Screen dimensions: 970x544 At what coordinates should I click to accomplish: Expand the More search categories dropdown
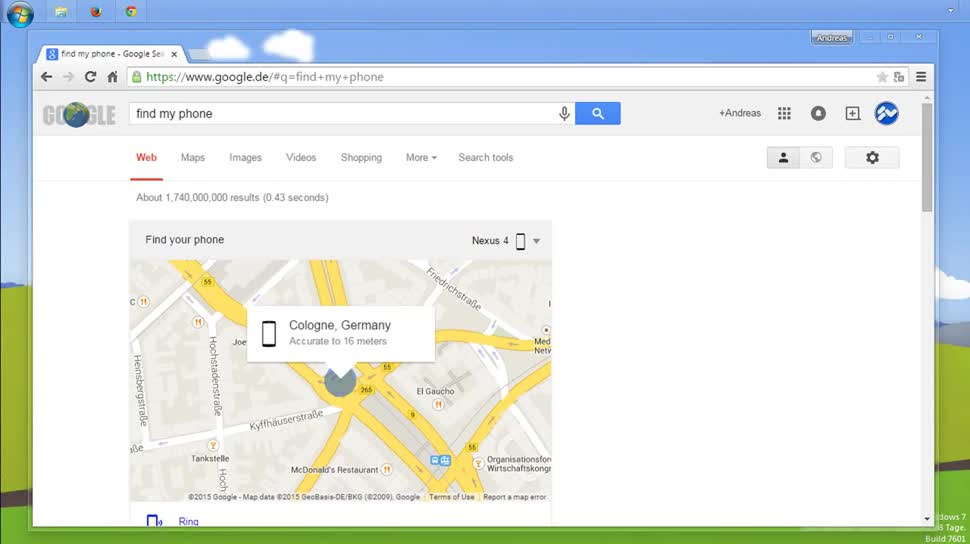tap(421, 158)
